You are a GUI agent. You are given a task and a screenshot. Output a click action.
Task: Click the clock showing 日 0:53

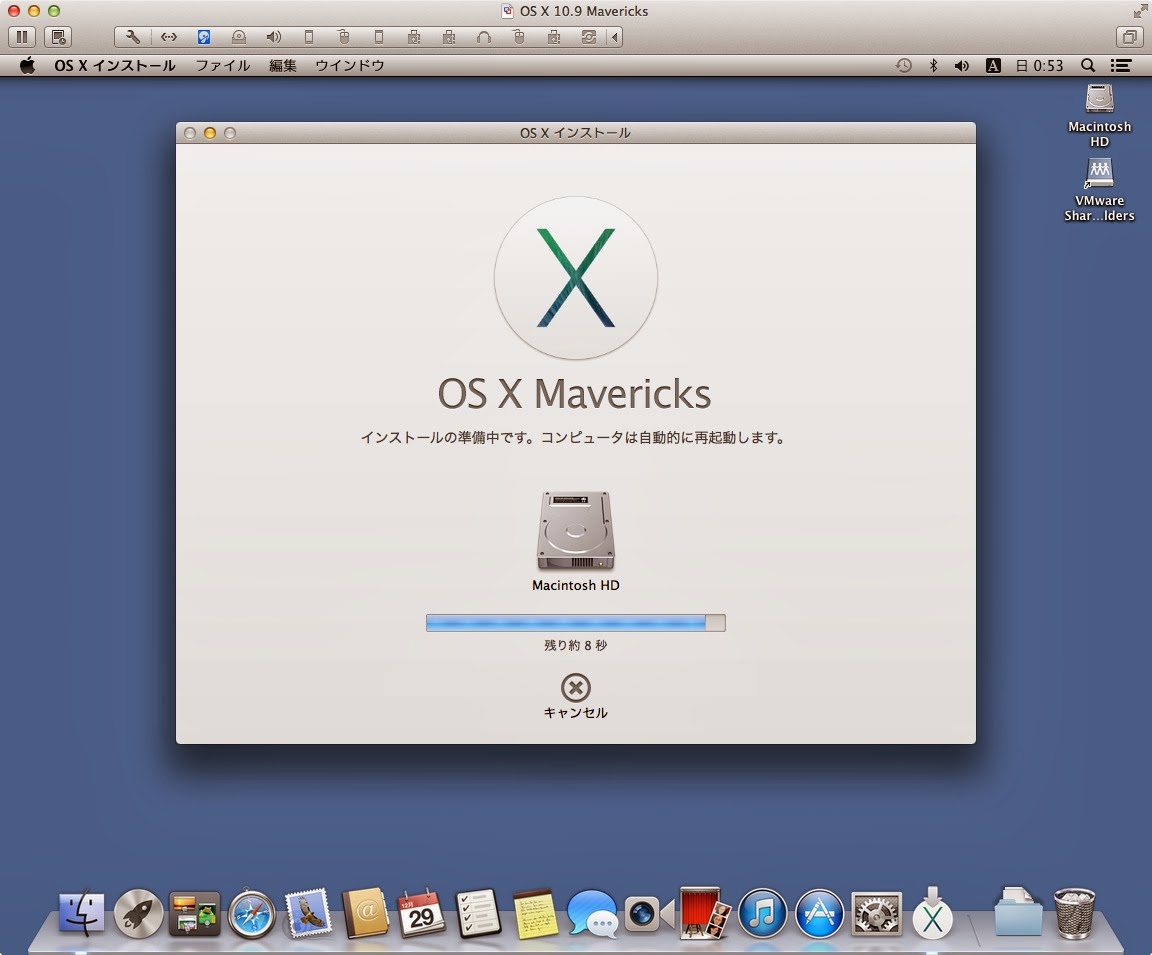pyautogui.click(x=1040, y=65)
